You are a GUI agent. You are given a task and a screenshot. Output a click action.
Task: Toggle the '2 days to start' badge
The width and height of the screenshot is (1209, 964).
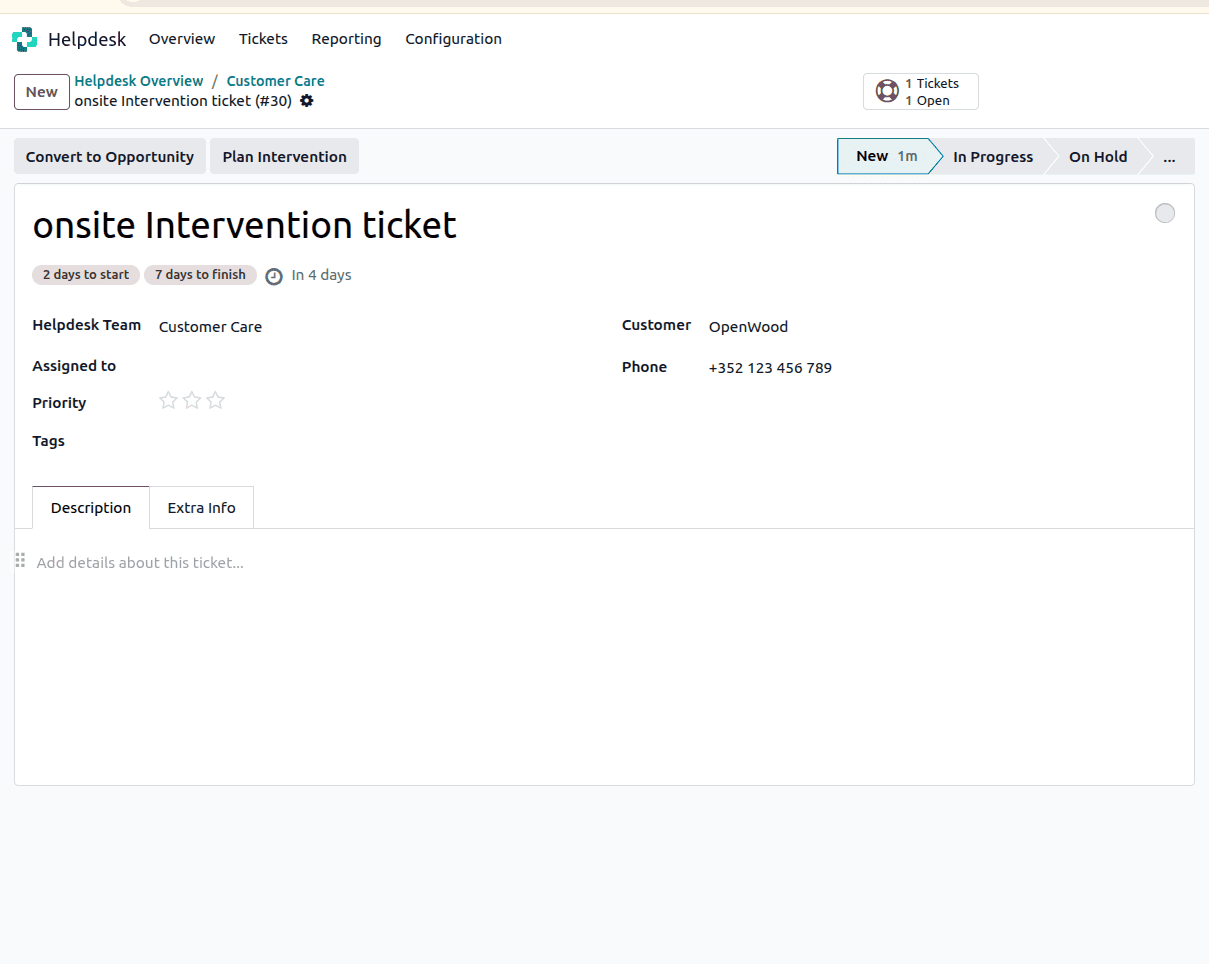(x=85, y=275)
